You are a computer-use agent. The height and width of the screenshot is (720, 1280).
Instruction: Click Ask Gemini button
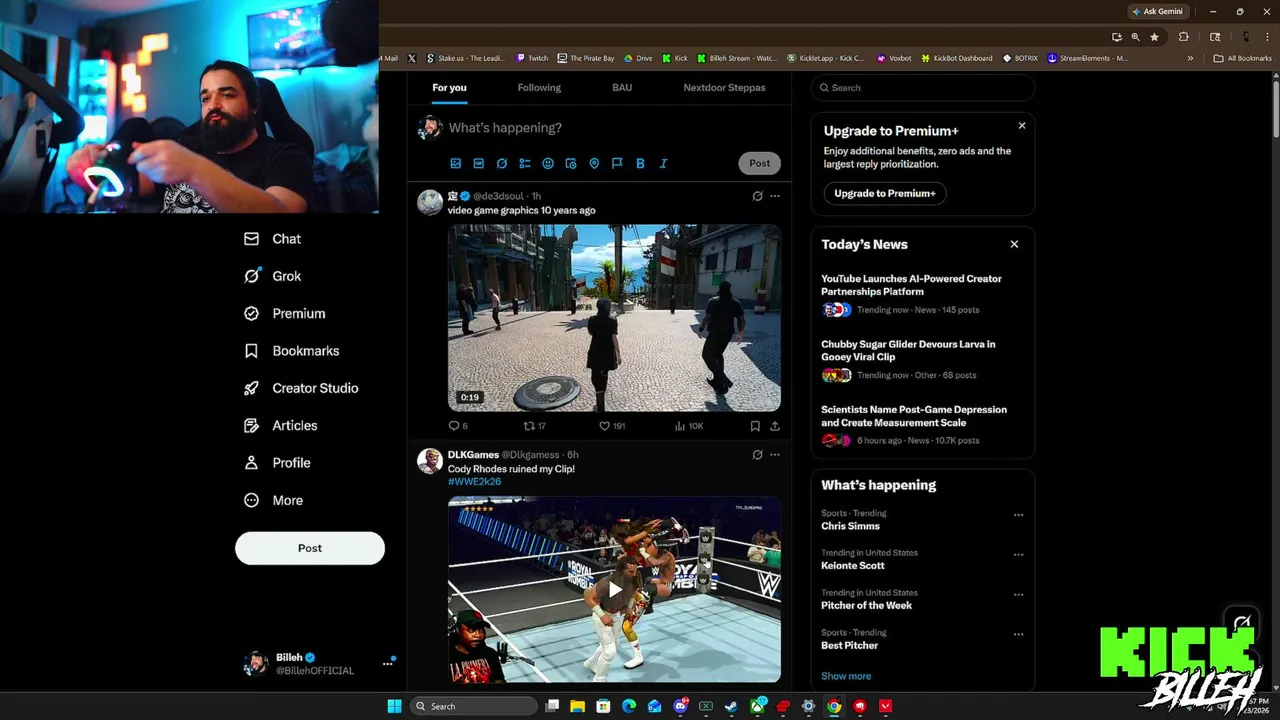(1157, 11)
